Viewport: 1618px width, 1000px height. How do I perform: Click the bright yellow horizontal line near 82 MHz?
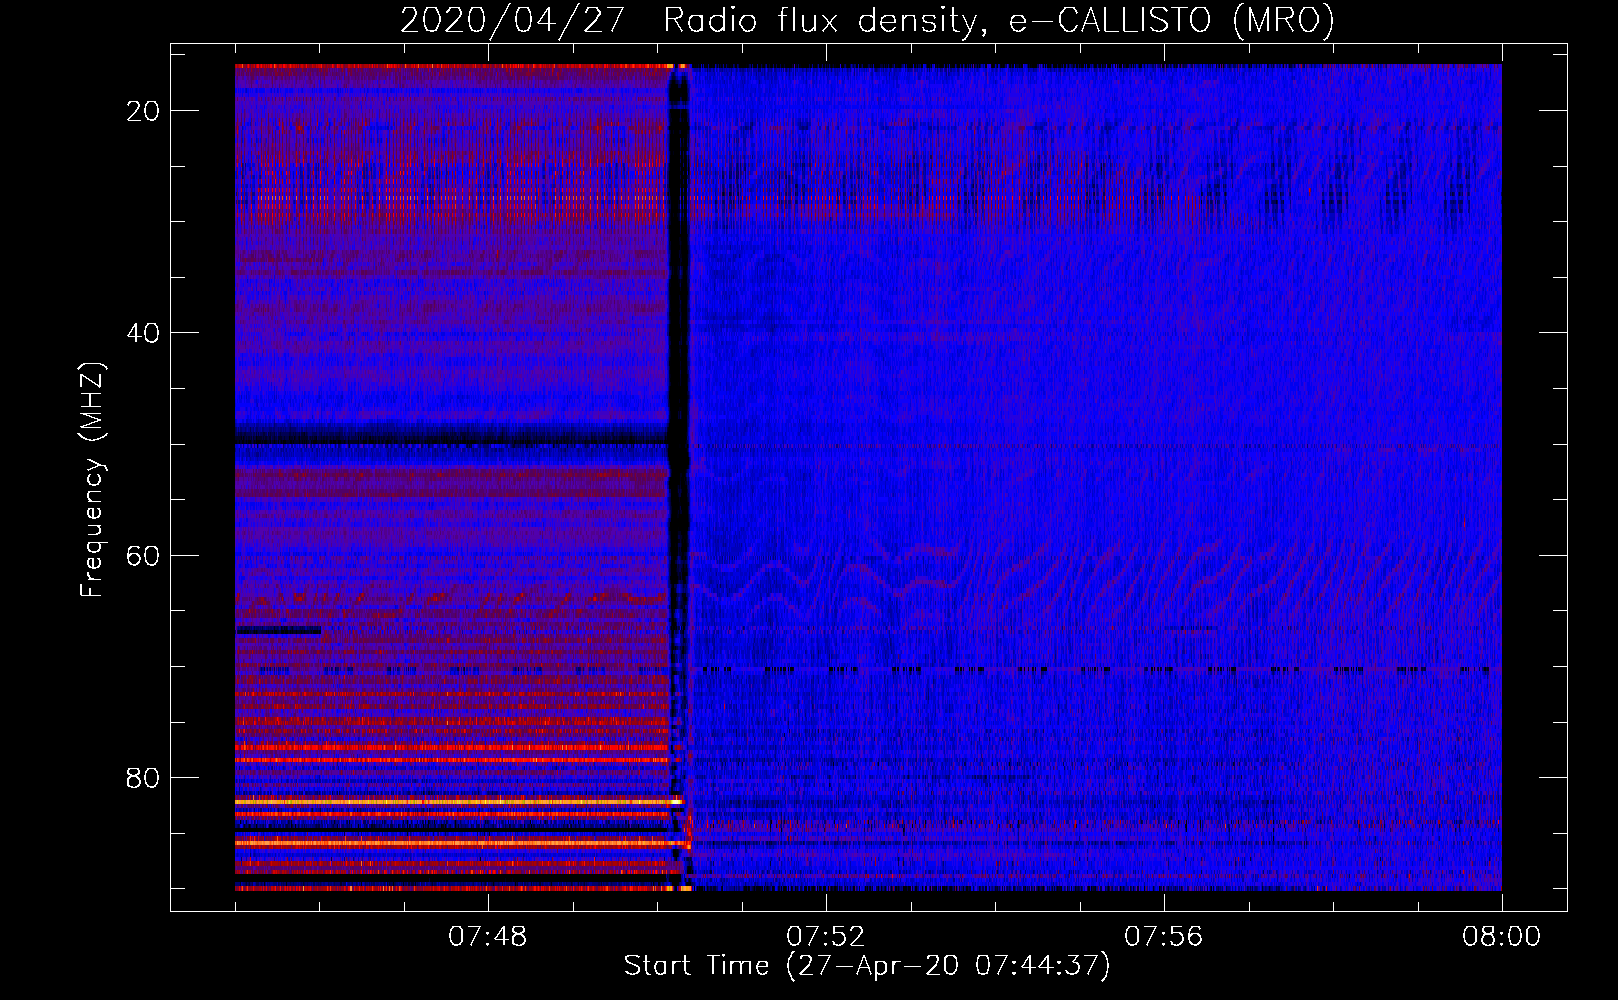tap(458, 802)
